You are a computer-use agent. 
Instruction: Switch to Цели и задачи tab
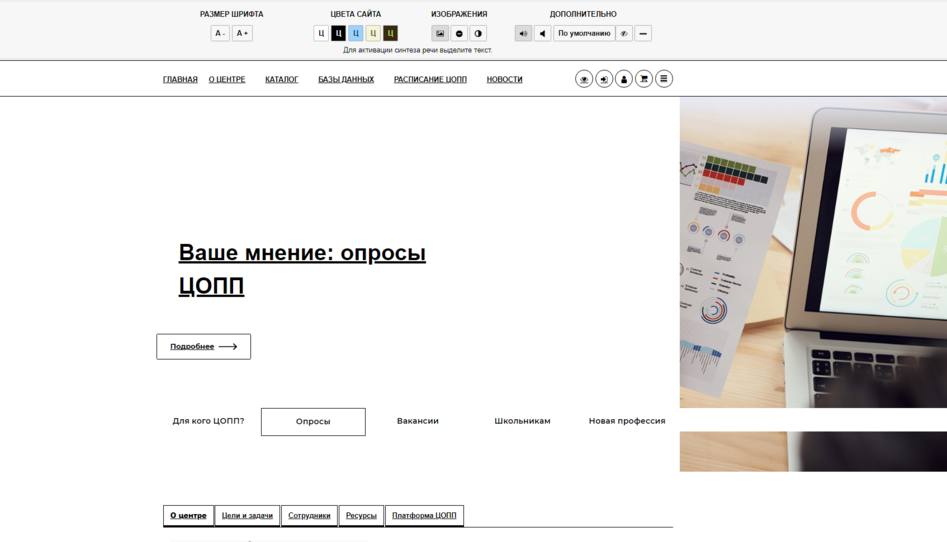click(247, 516)
